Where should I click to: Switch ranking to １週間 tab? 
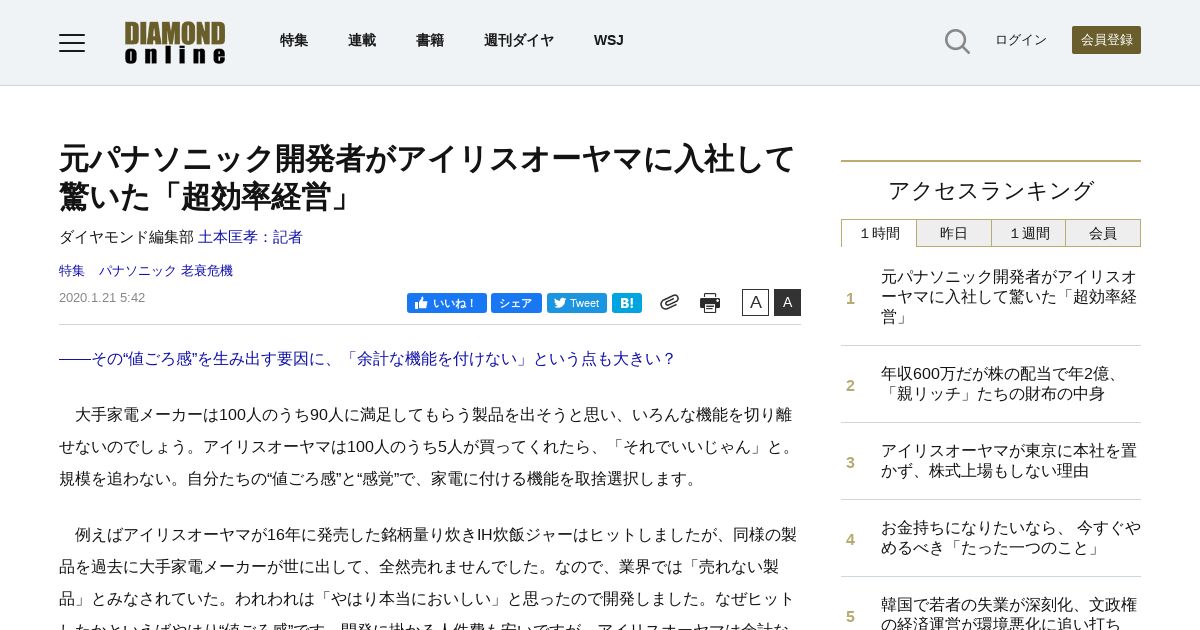coord(1029,233)
